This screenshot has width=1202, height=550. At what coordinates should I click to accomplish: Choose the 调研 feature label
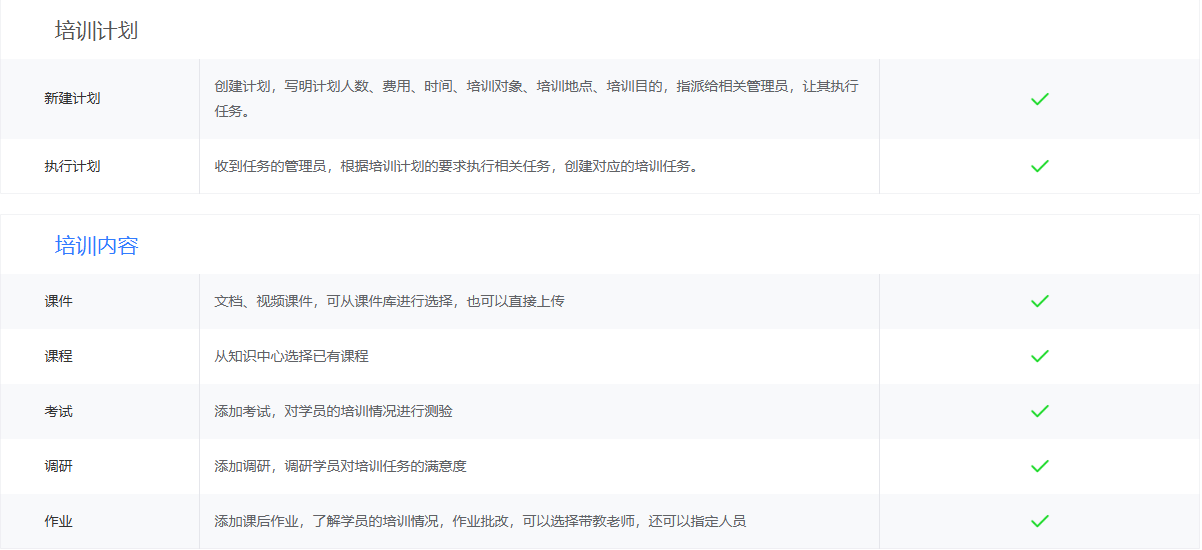[x=58, y=466]
